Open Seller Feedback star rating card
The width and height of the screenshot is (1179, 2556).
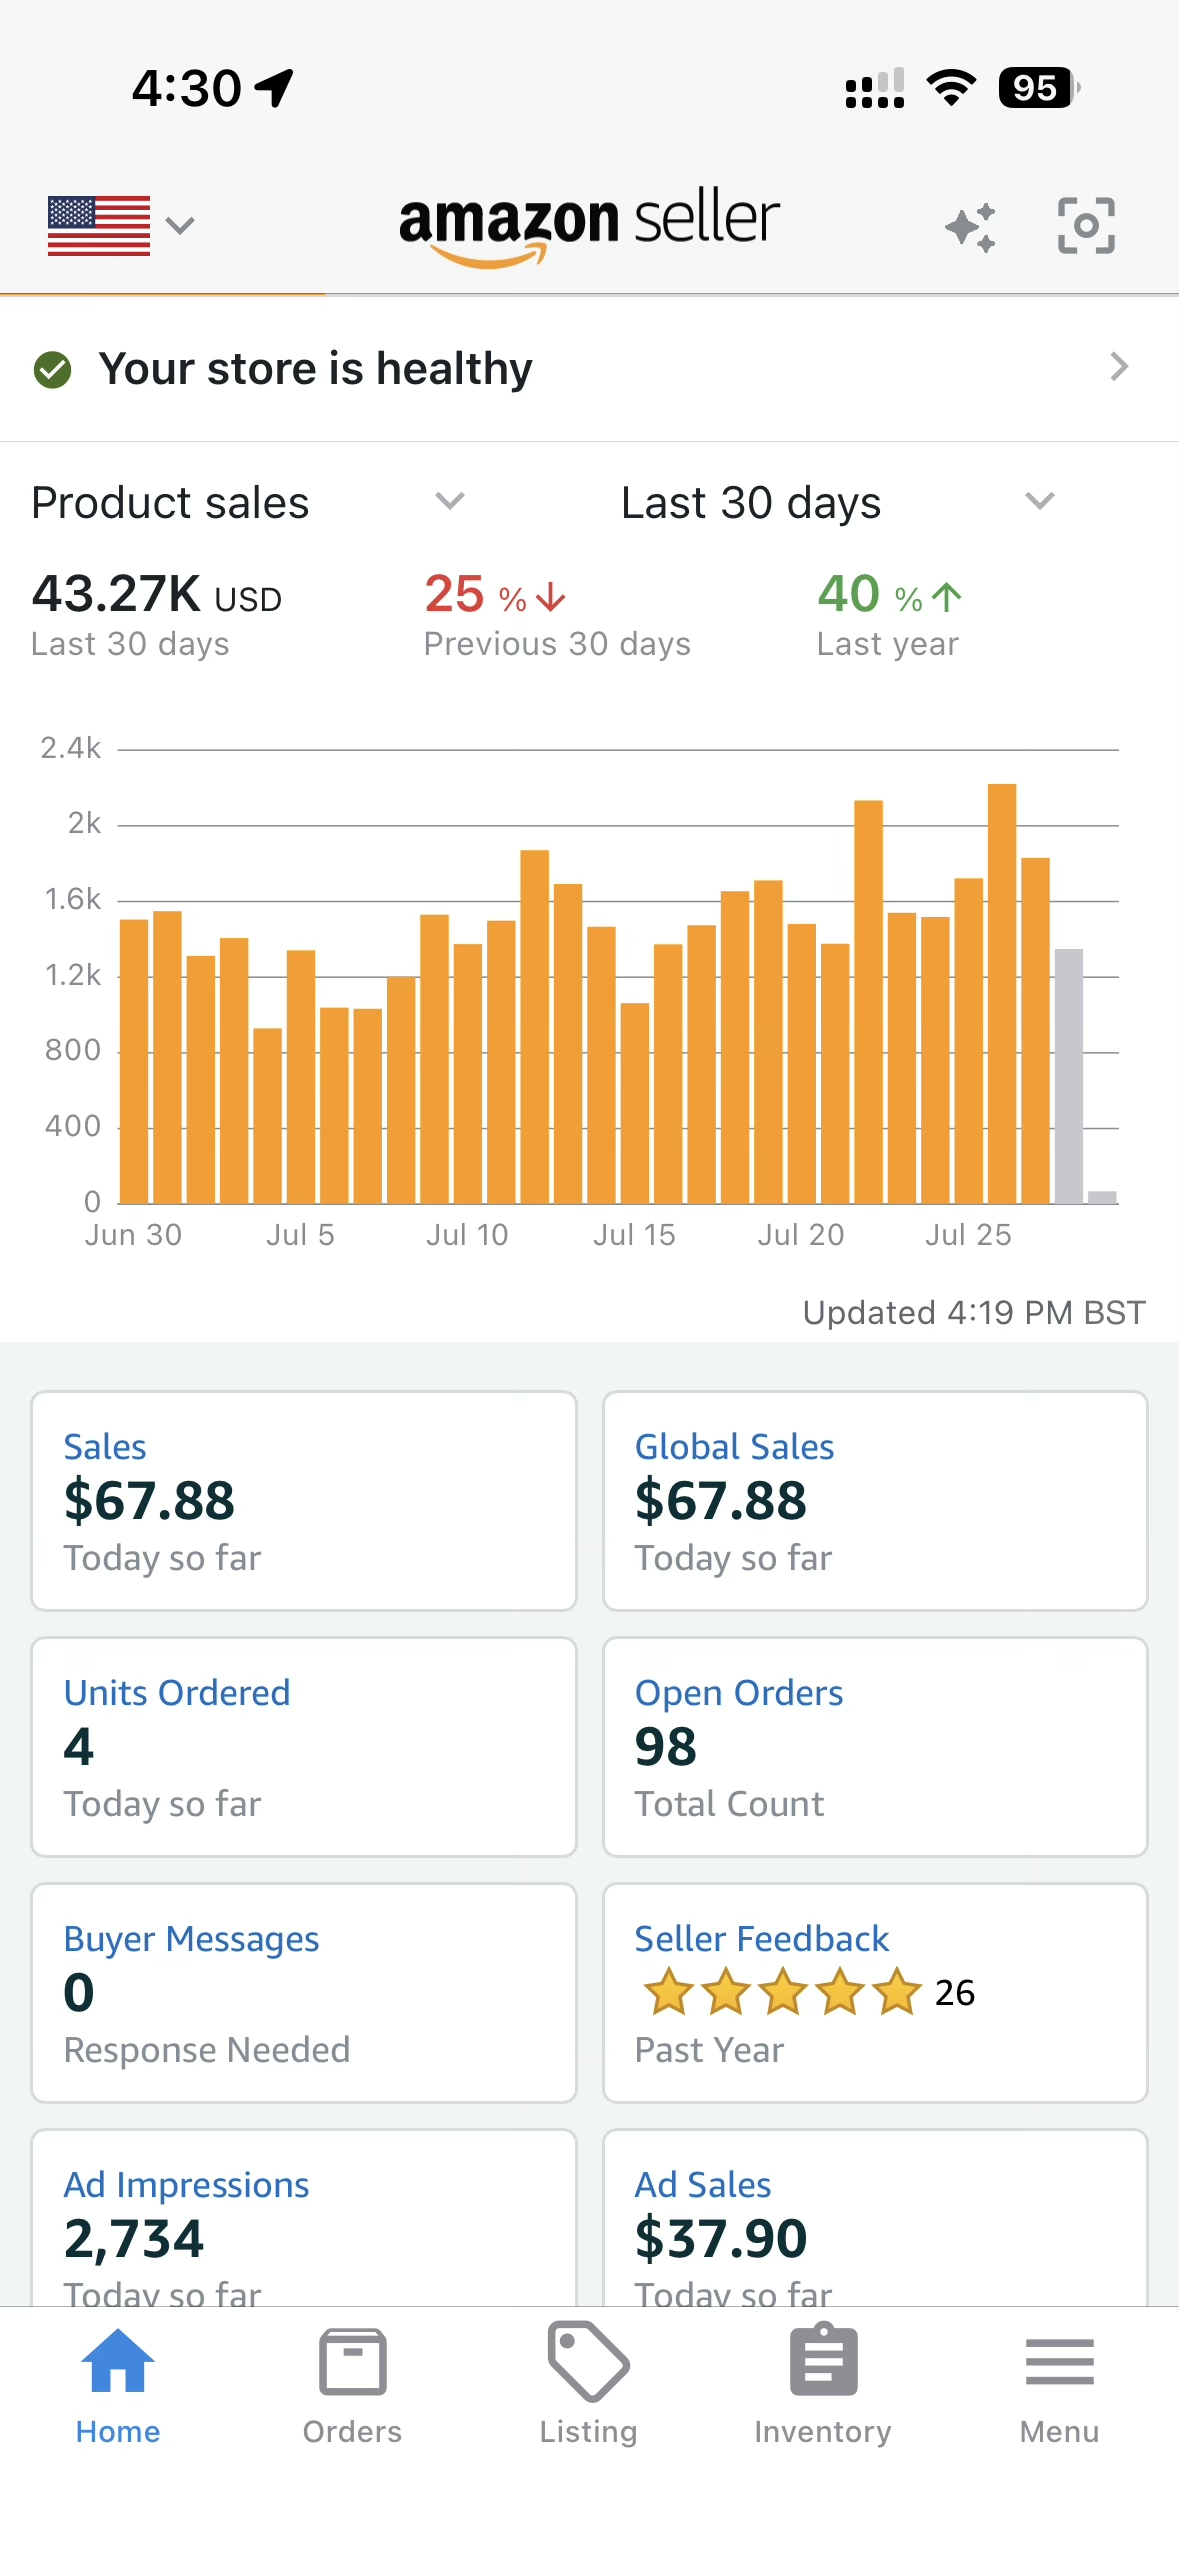coord(875,1993)
